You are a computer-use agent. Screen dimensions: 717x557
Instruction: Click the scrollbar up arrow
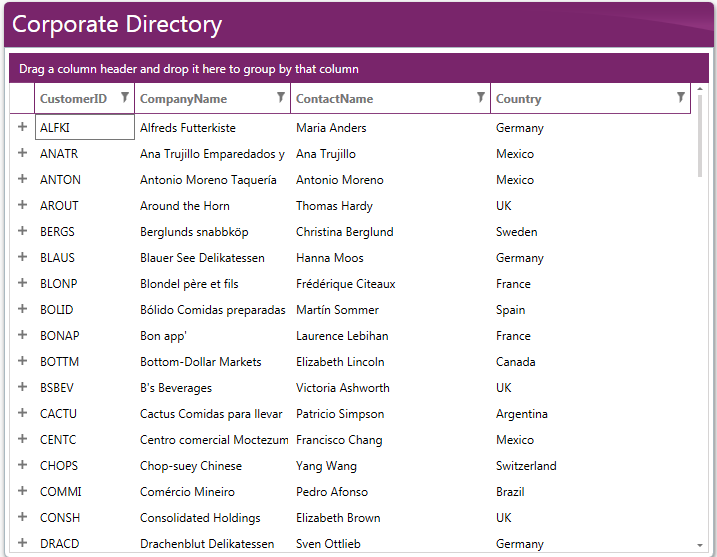click(x=699, y=90)
